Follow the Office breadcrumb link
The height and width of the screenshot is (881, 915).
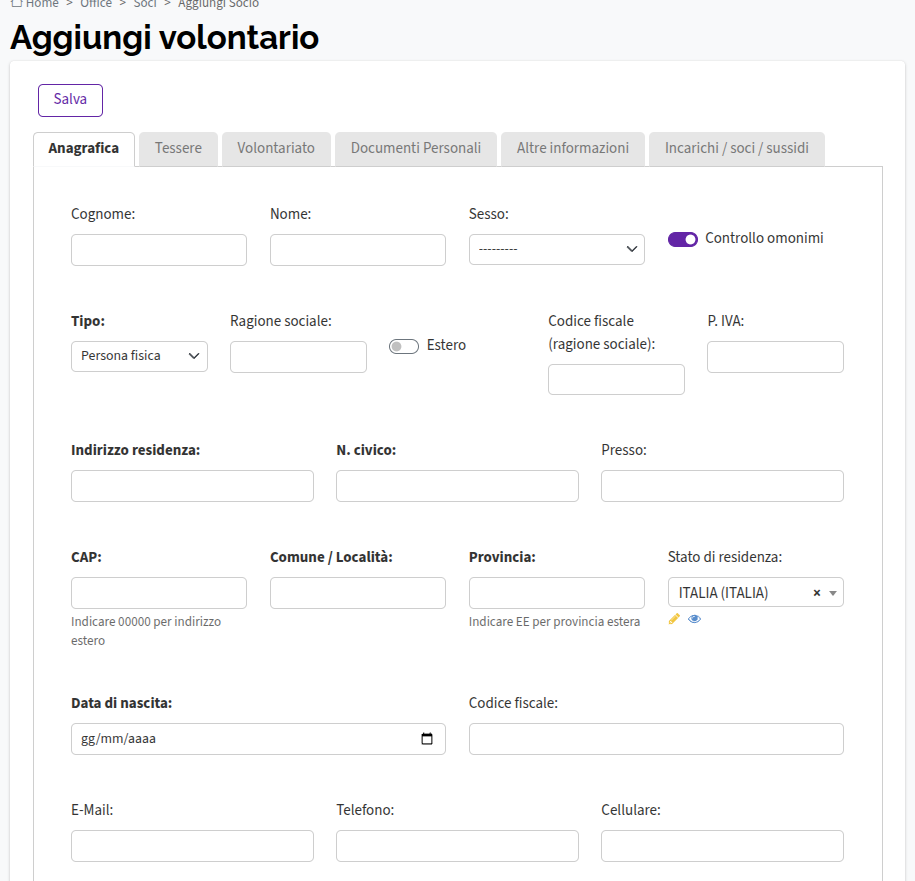coord(96,4)
